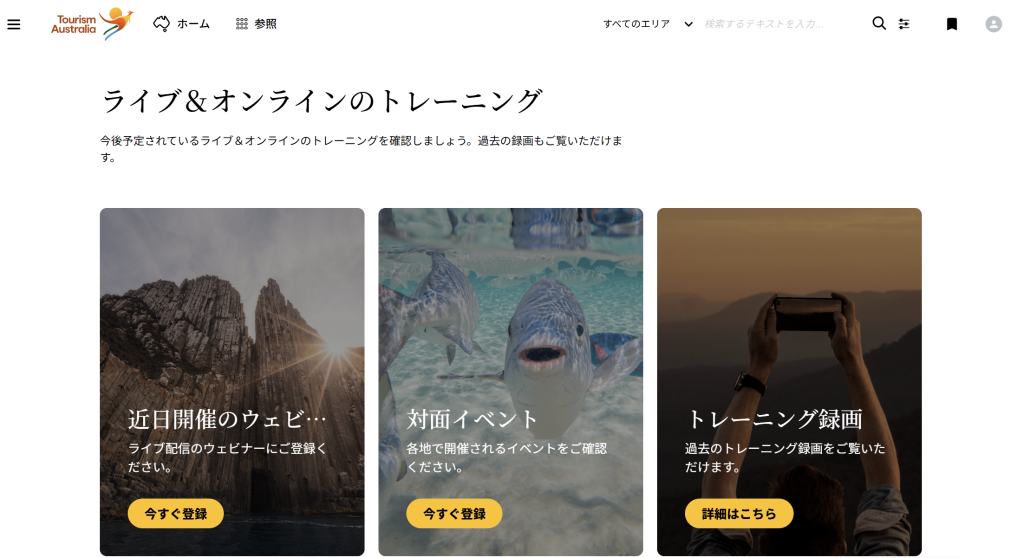Click 今すぐ登録 on 対面イベント card
The height and width of the screenshot is (558, 1024).
454,514
